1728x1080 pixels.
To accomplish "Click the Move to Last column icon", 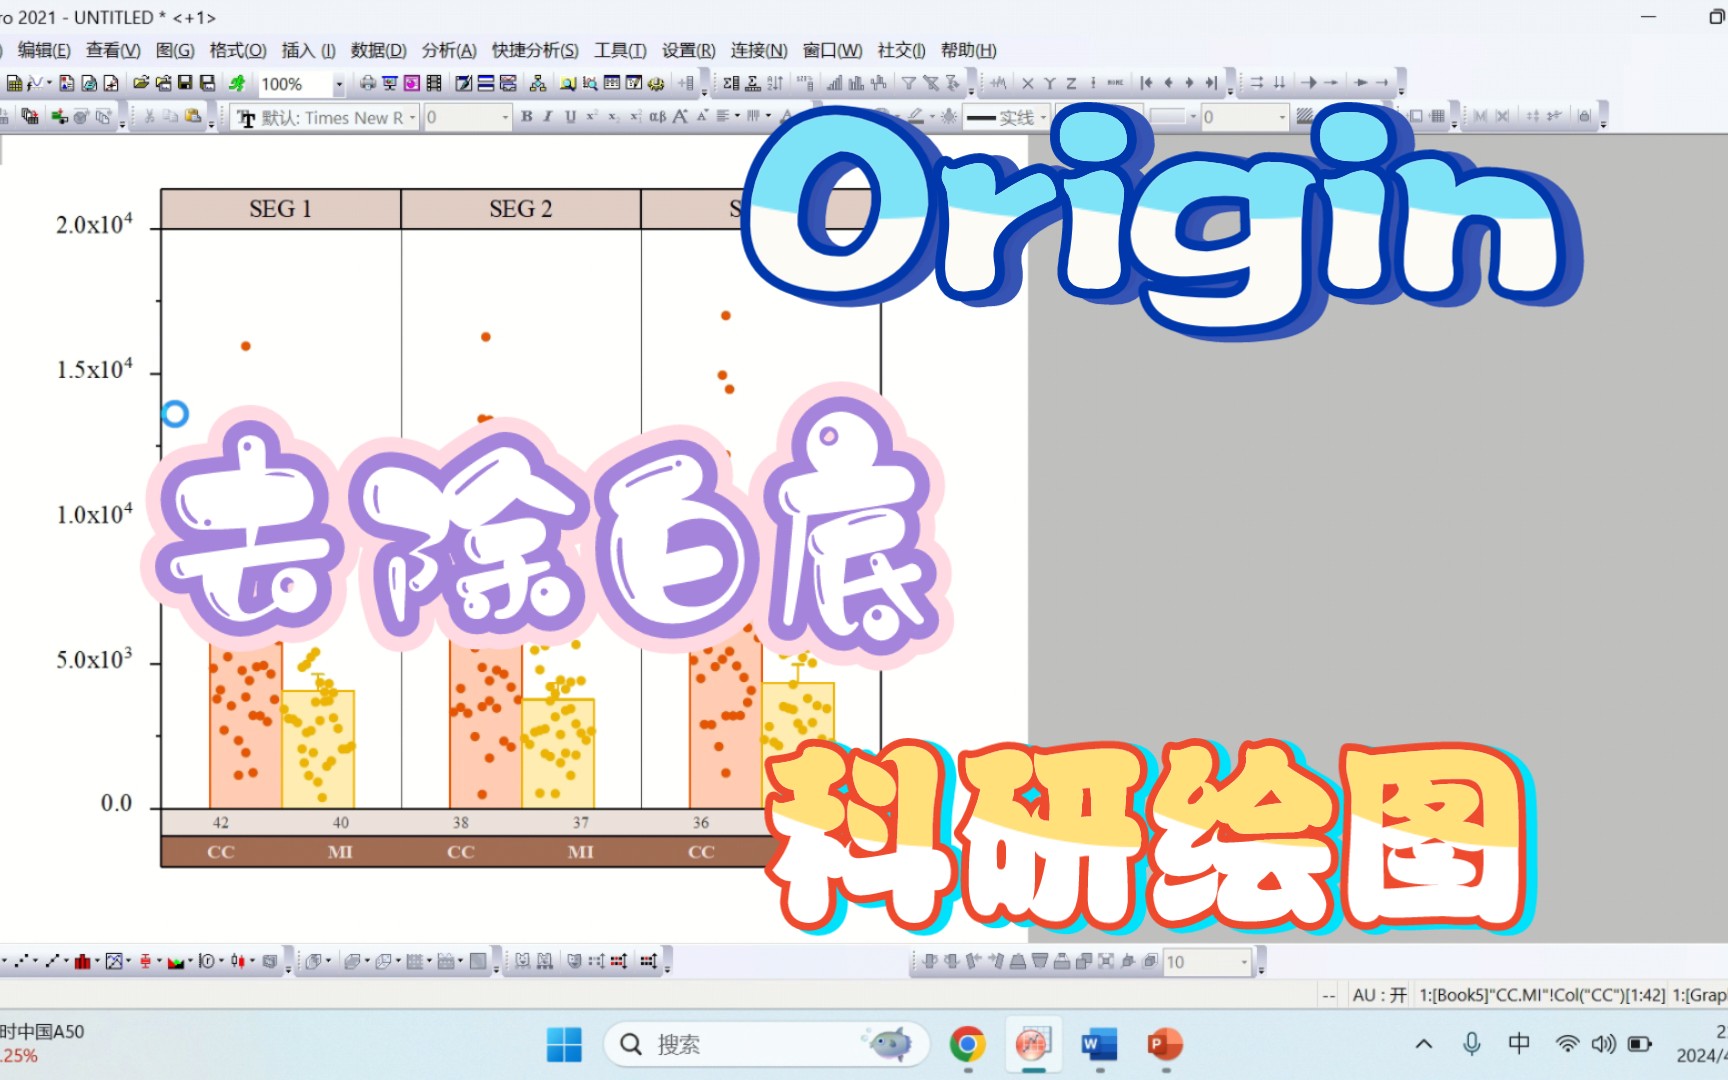I will coord(1211,83).
